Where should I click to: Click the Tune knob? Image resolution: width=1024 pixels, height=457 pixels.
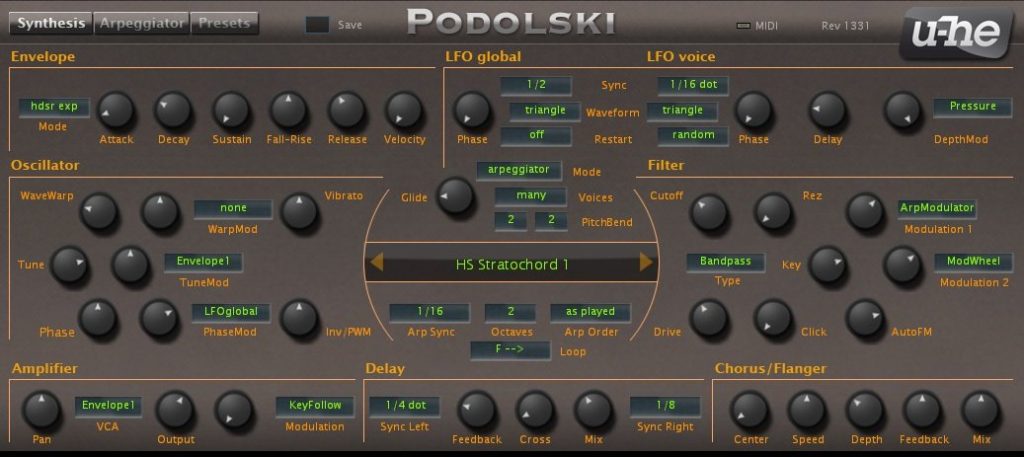70,265
